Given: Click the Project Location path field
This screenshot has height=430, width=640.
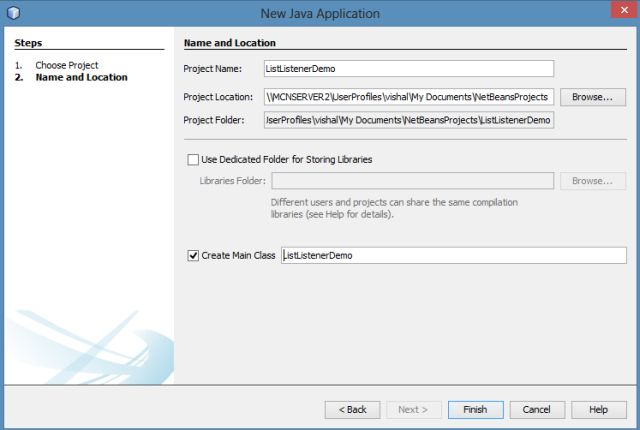Looking at the screenshot, I should coord(409,97).
